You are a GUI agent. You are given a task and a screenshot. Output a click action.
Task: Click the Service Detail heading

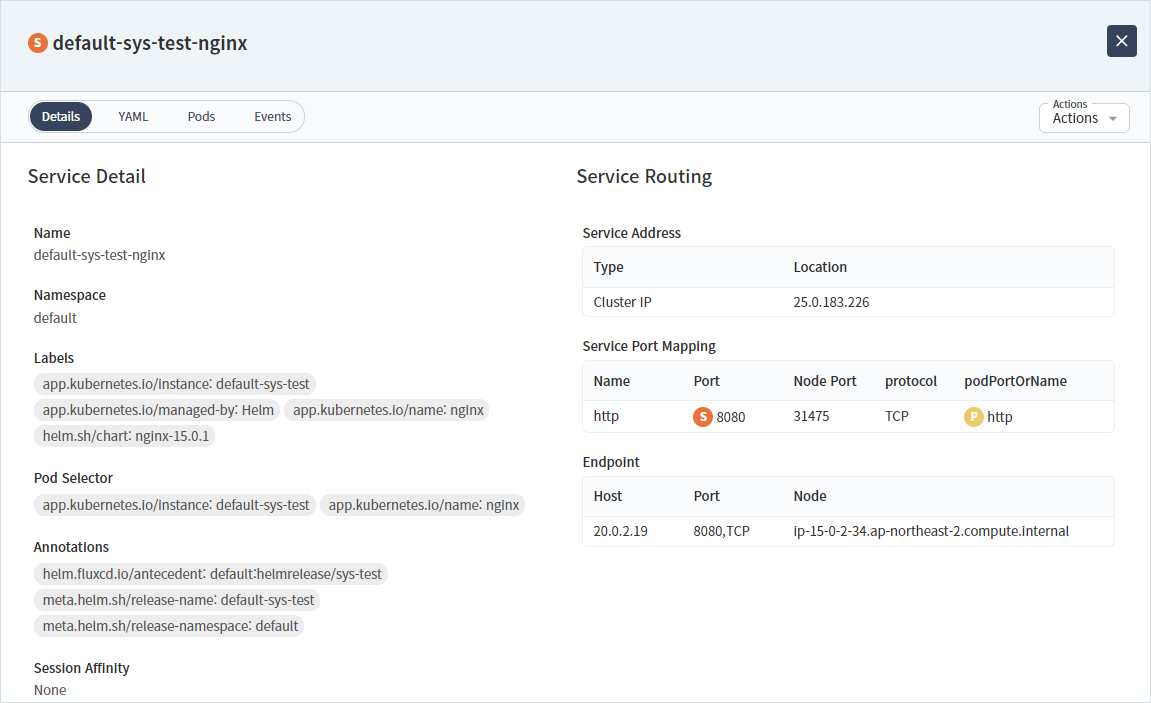click(x=87, y=176)
